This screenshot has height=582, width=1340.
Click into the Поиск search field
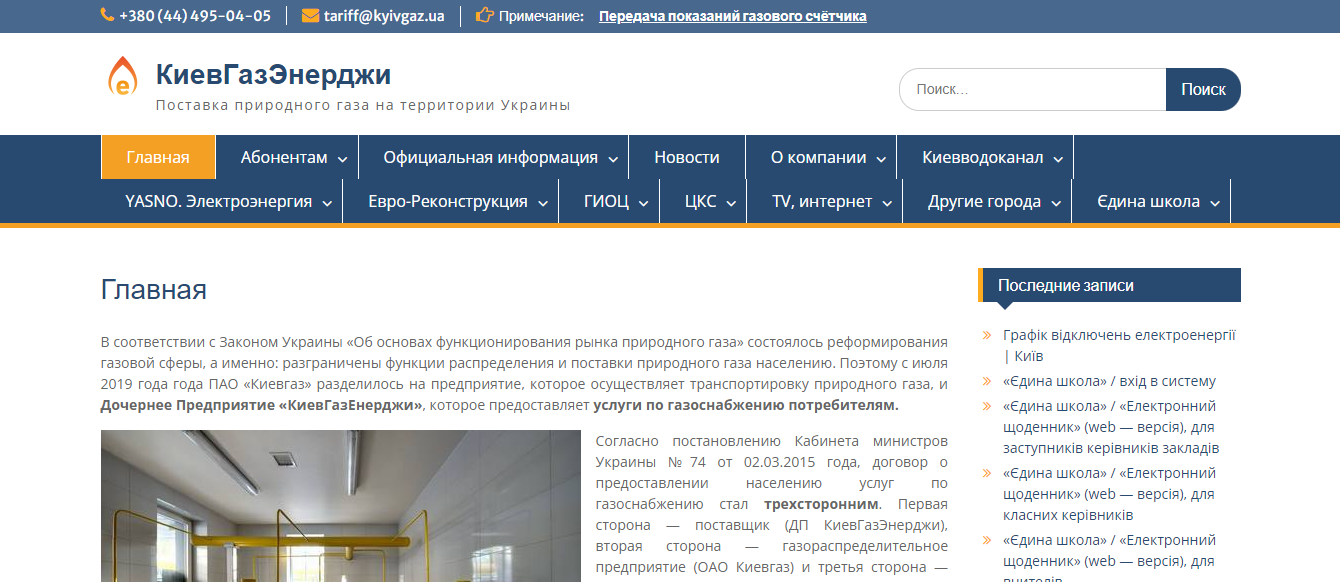tap(1033, 89)
